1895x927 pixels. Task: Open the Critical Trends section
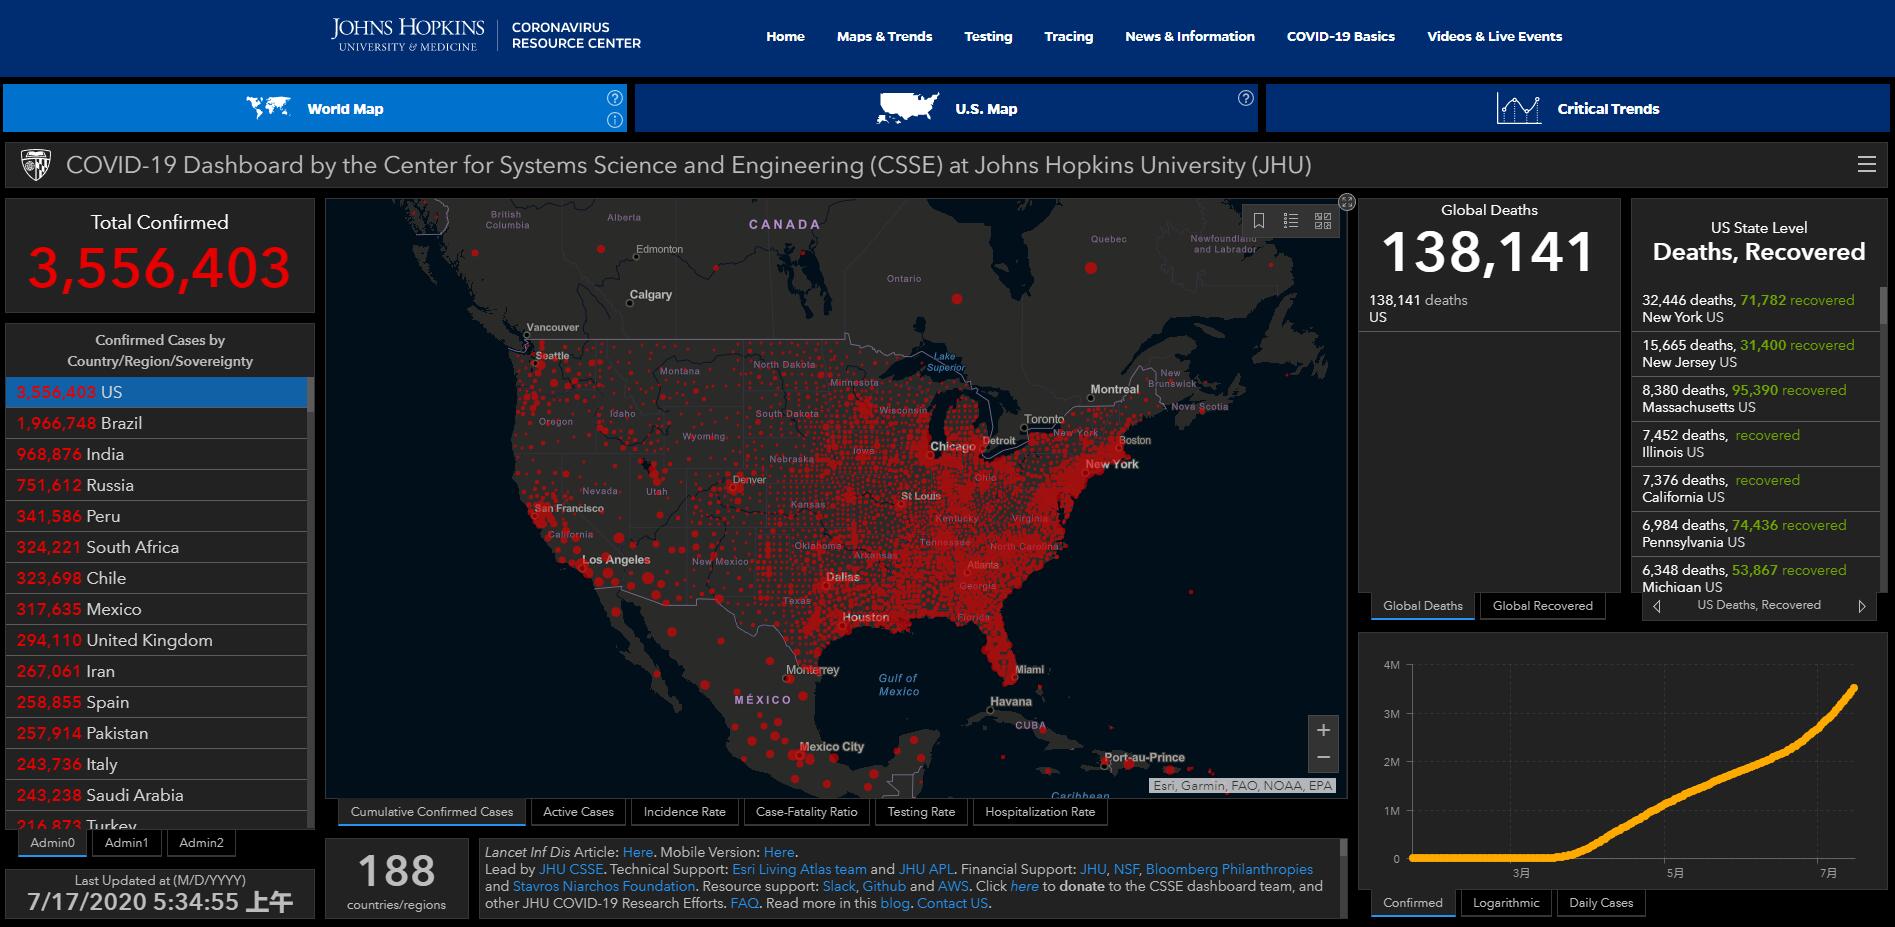coord(1577,109)
